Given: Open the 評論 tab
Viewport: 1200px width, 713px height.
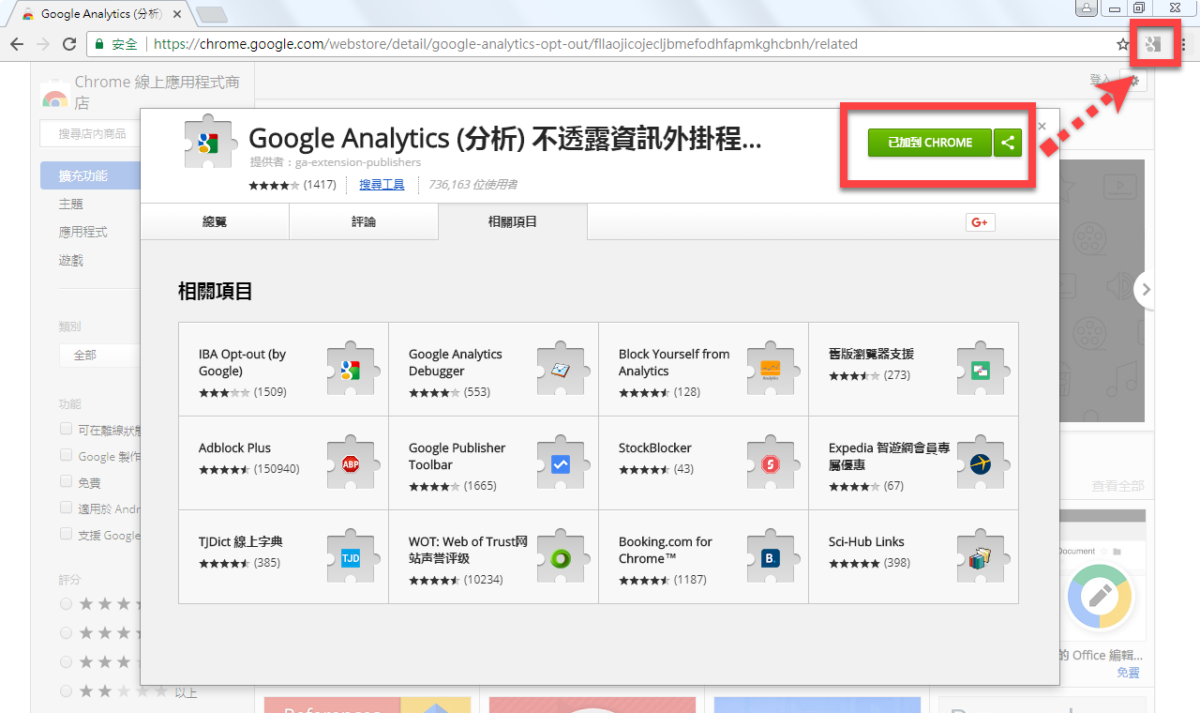Looking at the screenshot, I should click(364, 222).
